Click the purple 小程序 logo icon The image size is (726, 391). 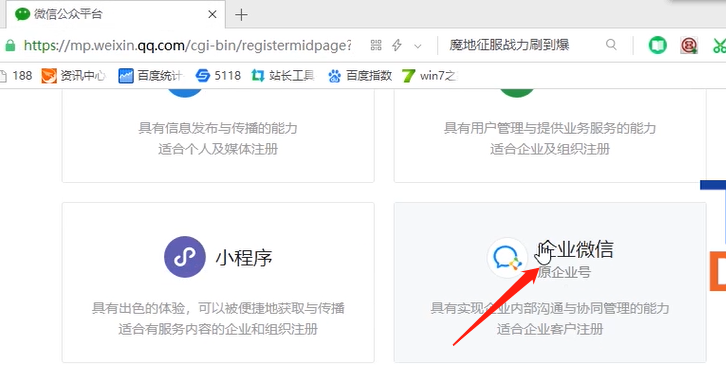click(185, 257)
